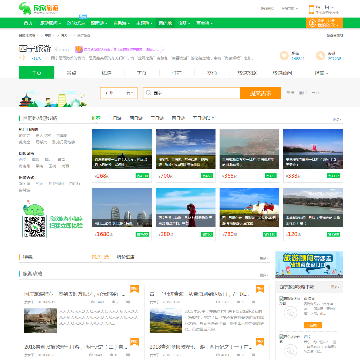Image resolution: width=360 pixels, height=360 pixels.
Task: Focus the orange-bordered search input field
Action: (x=192, y=93)
